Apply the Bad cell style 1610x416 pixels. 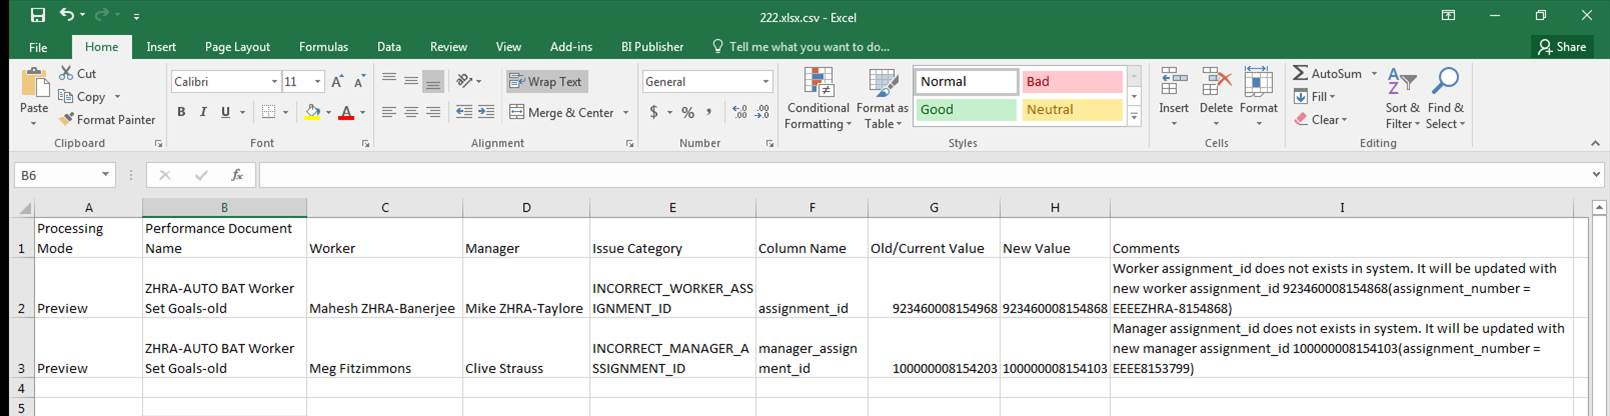[1071, 82]
